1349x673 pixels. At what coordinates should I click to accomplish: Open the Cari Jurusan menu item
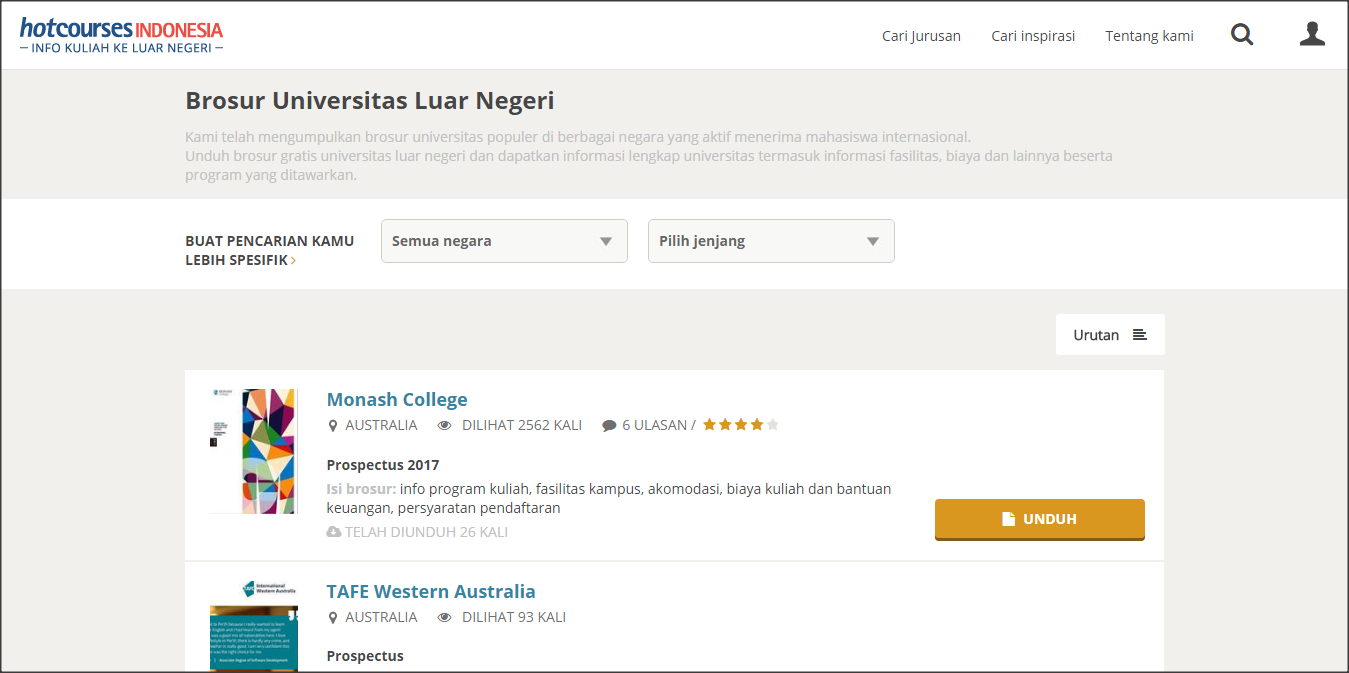point(921,36)
